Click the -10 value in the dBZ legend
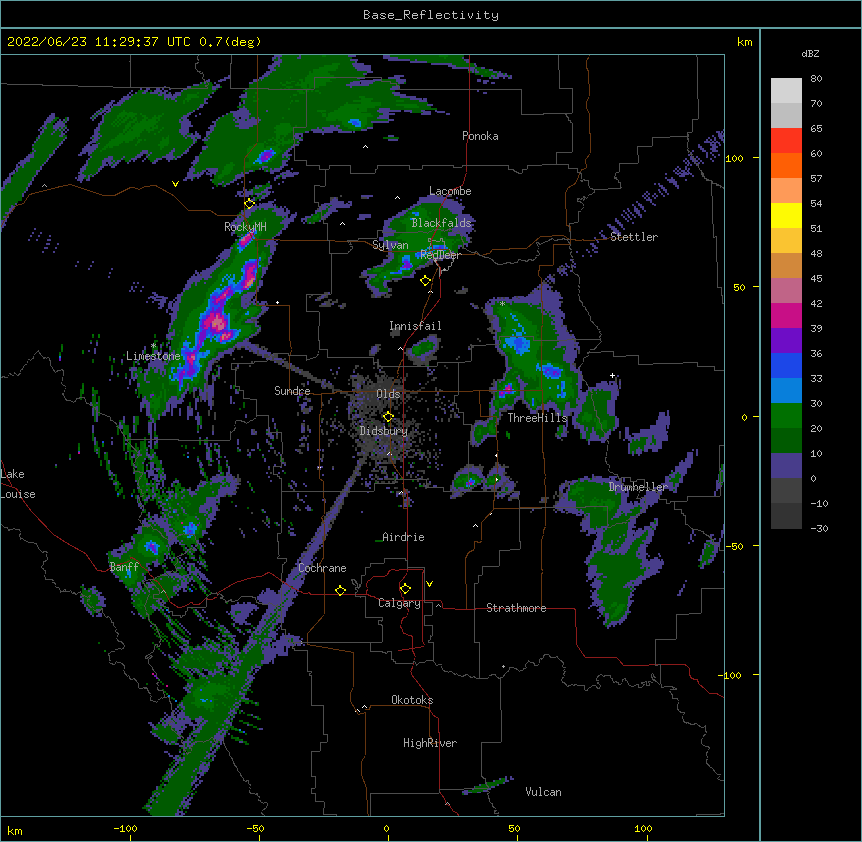This screenshot has width=862, height=842. point(819,503)
